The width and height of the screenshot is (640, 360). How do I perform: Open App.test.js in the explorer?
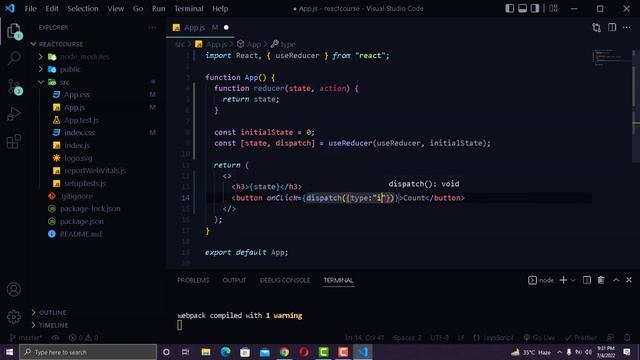point(81,120)
